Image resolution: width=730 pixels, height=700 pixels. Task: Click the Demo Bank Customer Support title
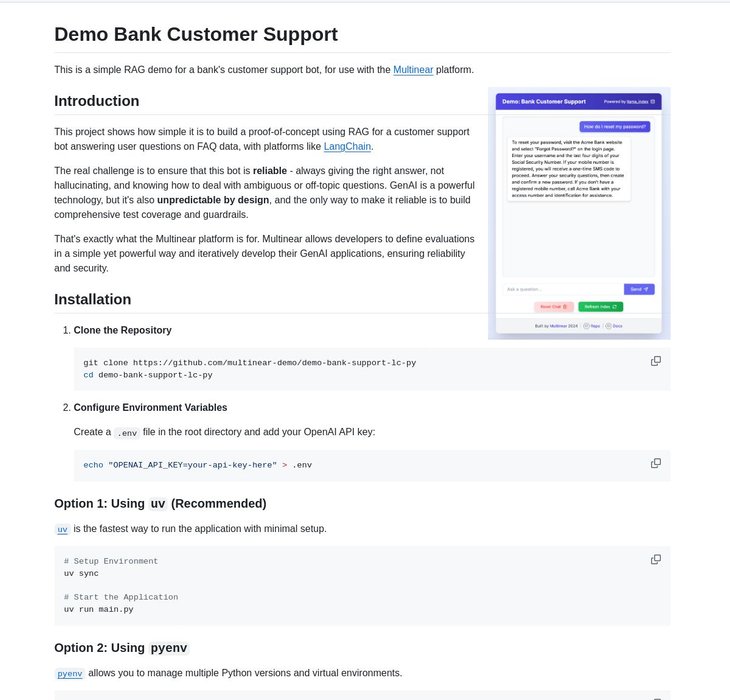[196, 35]
